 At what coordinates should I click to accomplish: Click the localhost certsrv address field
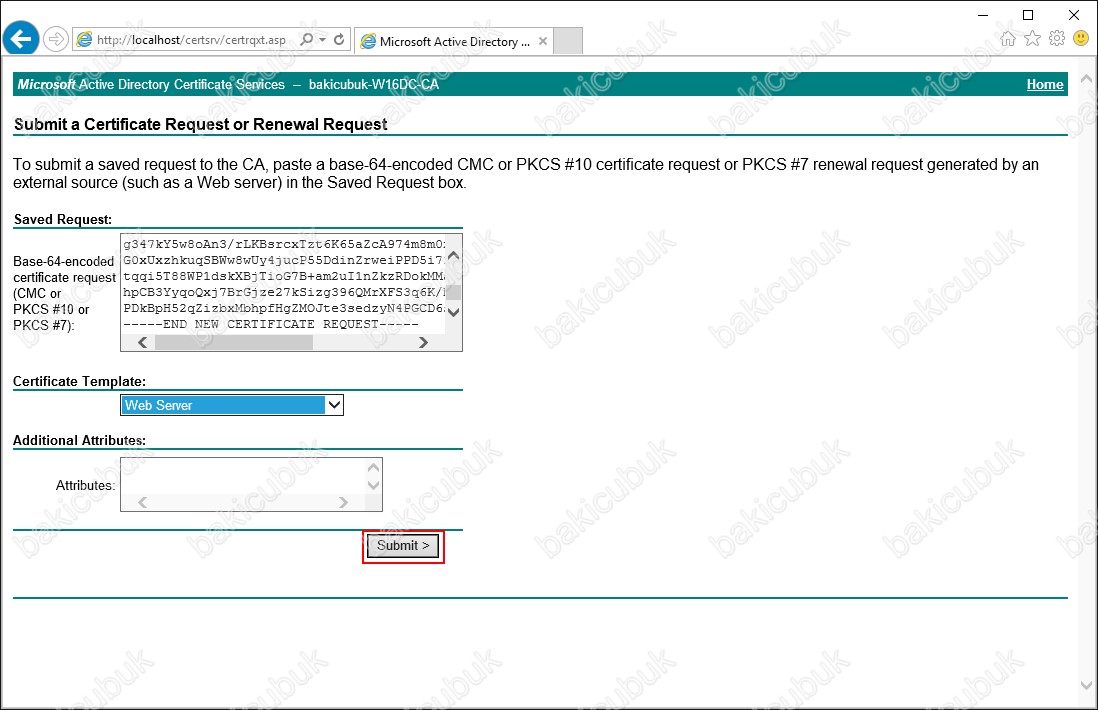pos(191,40)
